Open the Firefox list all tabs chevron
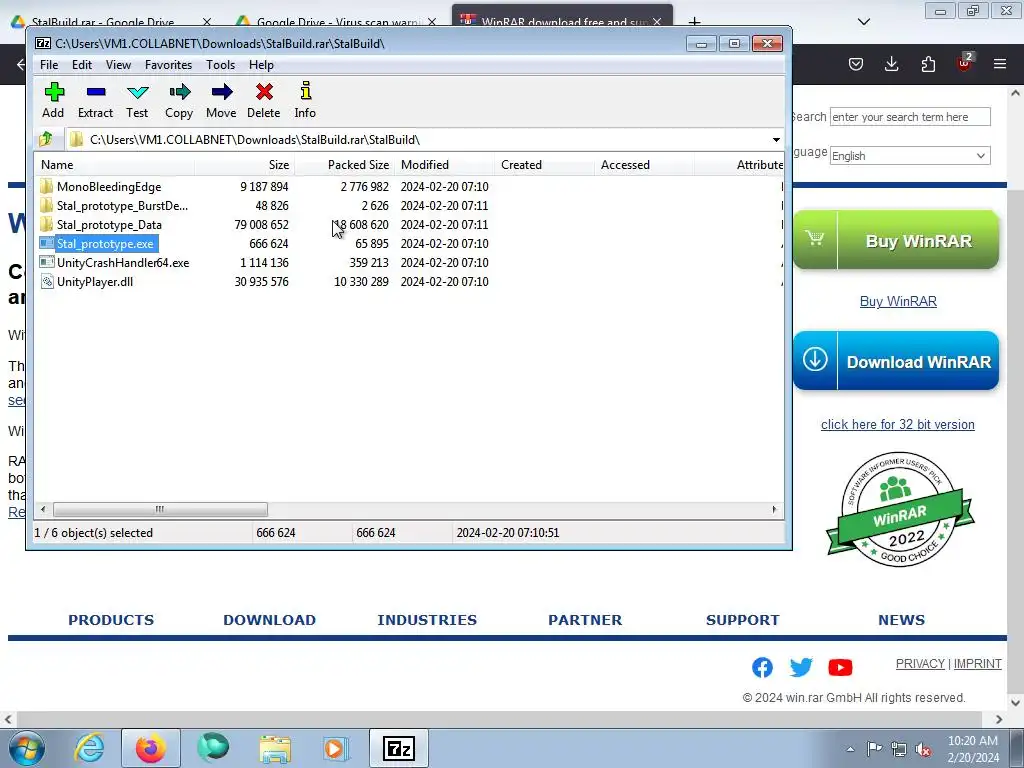Screen dimensions: 1024x768 tap(863, 22)
